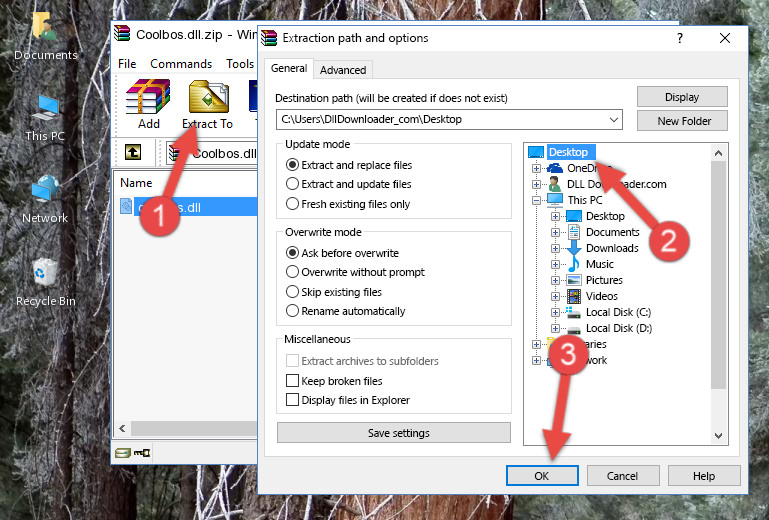Click the Cancel button

622,476
